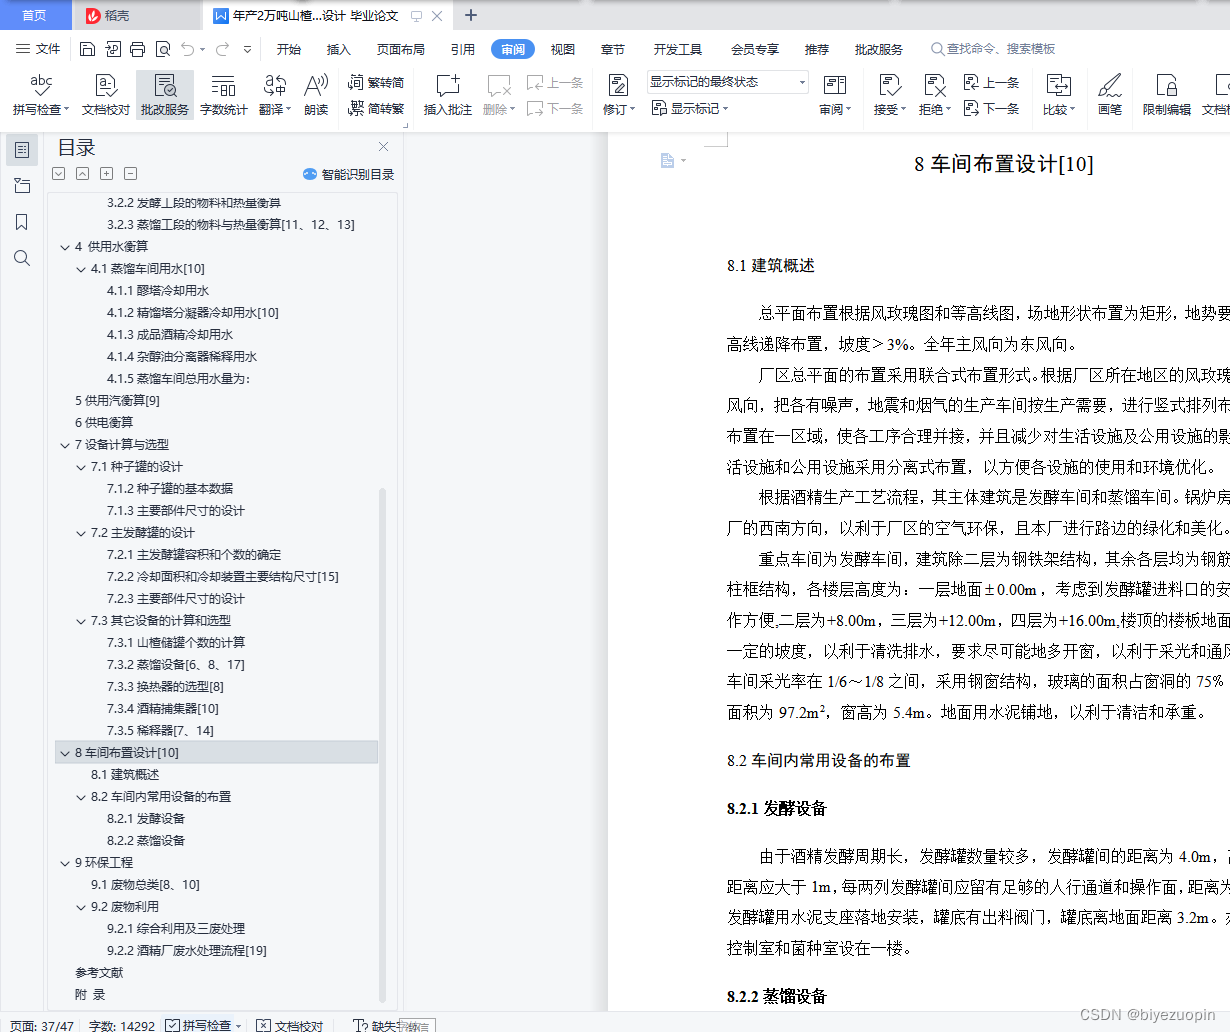Click 插入批注 insert comment icon
The width and height of the screenshot is (1230, 1032).
[447, 95]
